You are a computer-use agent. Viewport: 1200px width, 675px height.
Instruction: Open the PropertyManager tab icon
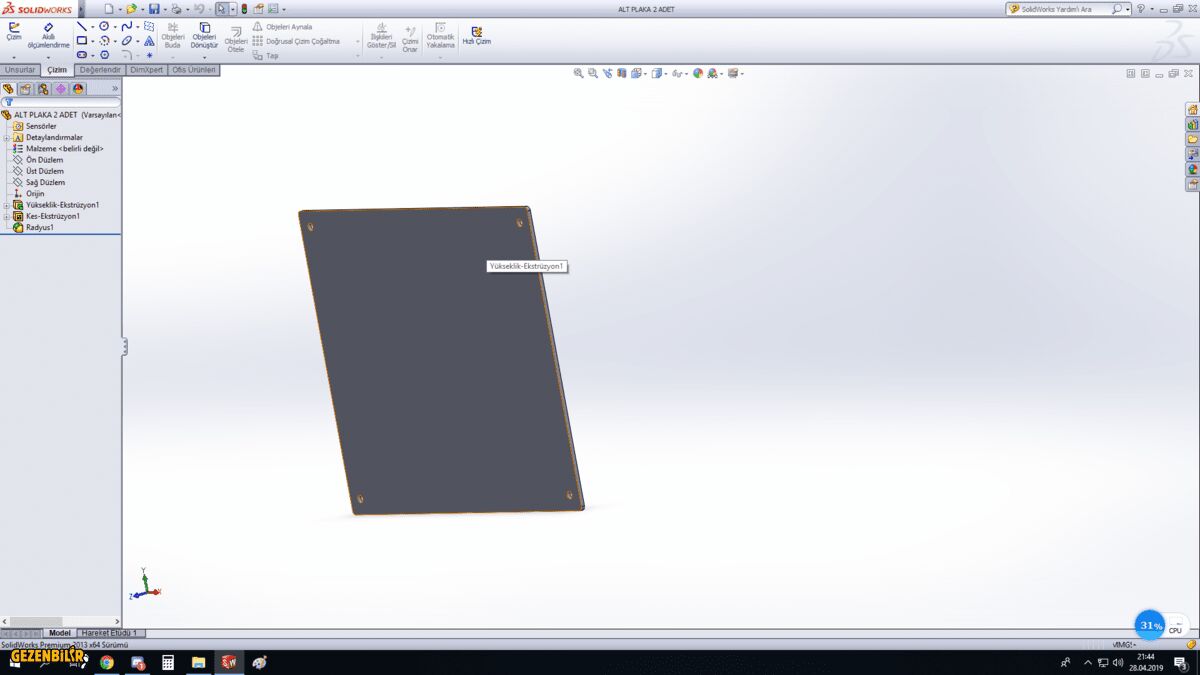coord(26,89)
